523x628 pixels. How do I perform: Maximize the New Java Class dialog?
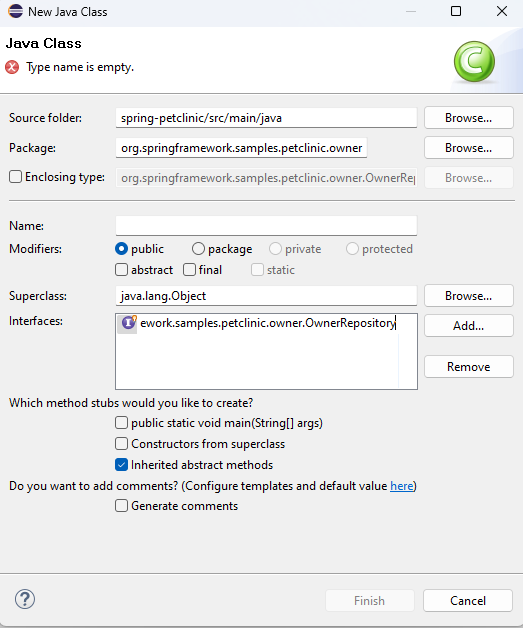point(456,11)
